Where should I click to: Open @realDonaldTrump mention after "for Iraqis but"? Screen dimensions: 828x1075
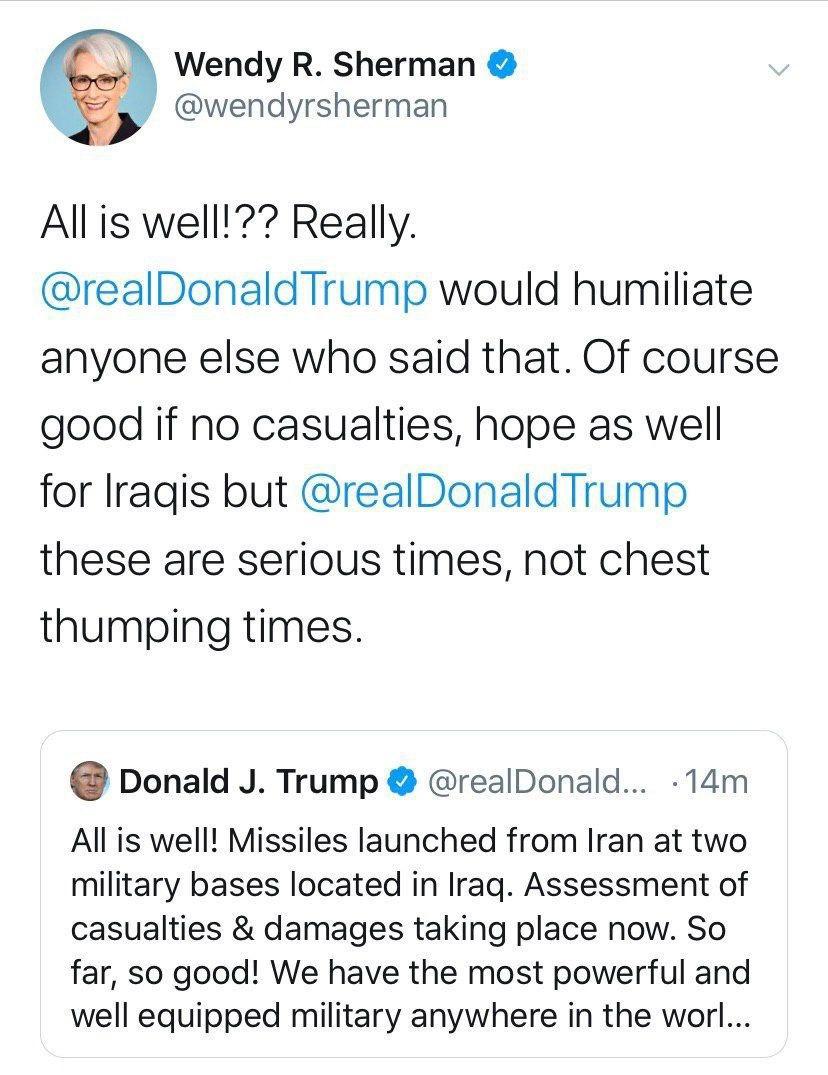coord(494,493)
